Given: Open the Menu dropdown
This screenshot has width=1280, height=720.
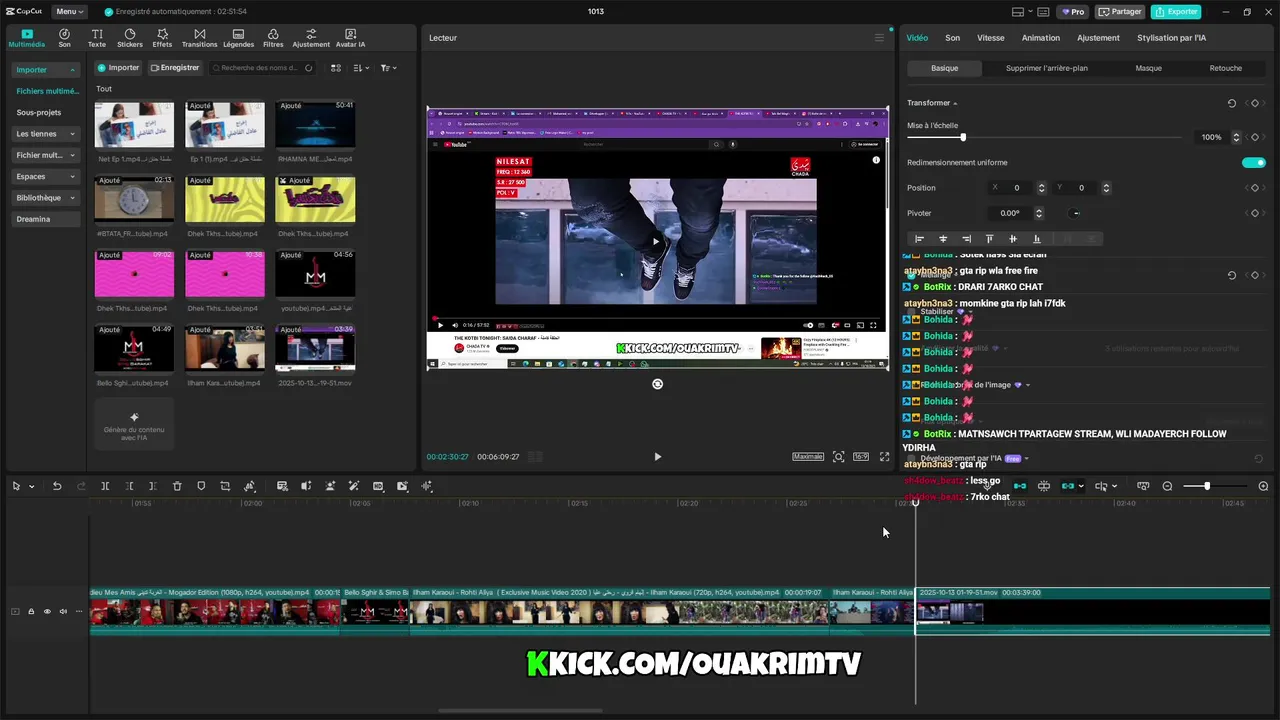Looking at the screenshot, I should tap(69, 12).
